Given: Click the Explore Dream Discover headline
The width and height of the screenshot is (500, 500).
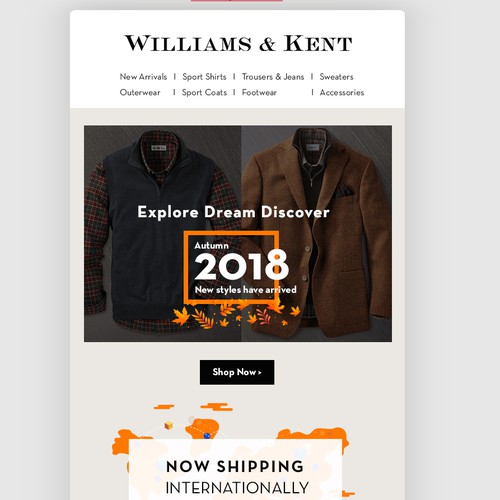Looking at the screenshot, I should pos(233,212).
